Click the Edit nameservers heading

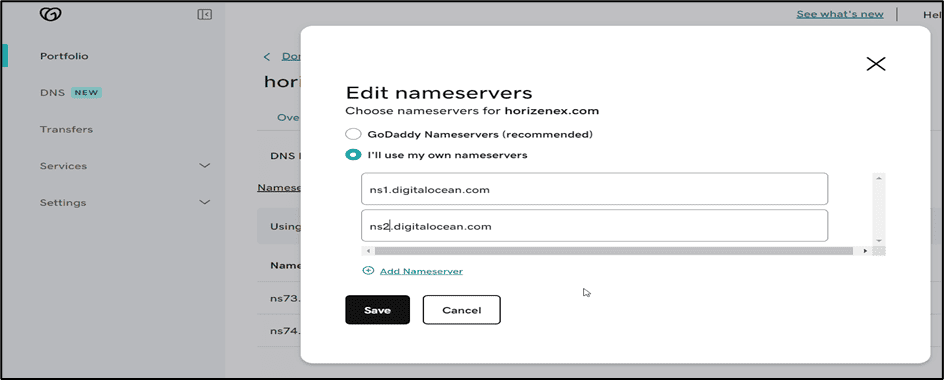439,93
